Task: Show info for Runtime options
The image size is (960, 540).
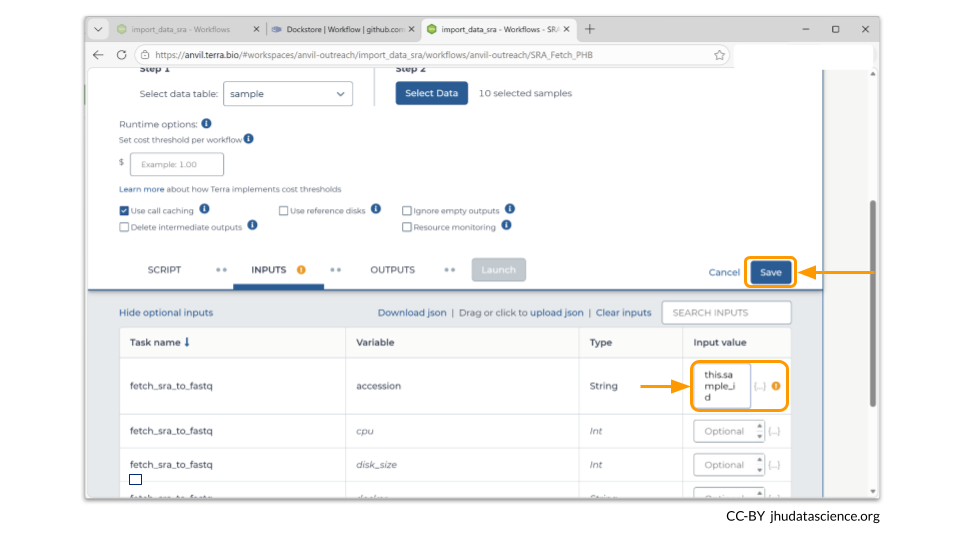Action: (x=206, y=124)
